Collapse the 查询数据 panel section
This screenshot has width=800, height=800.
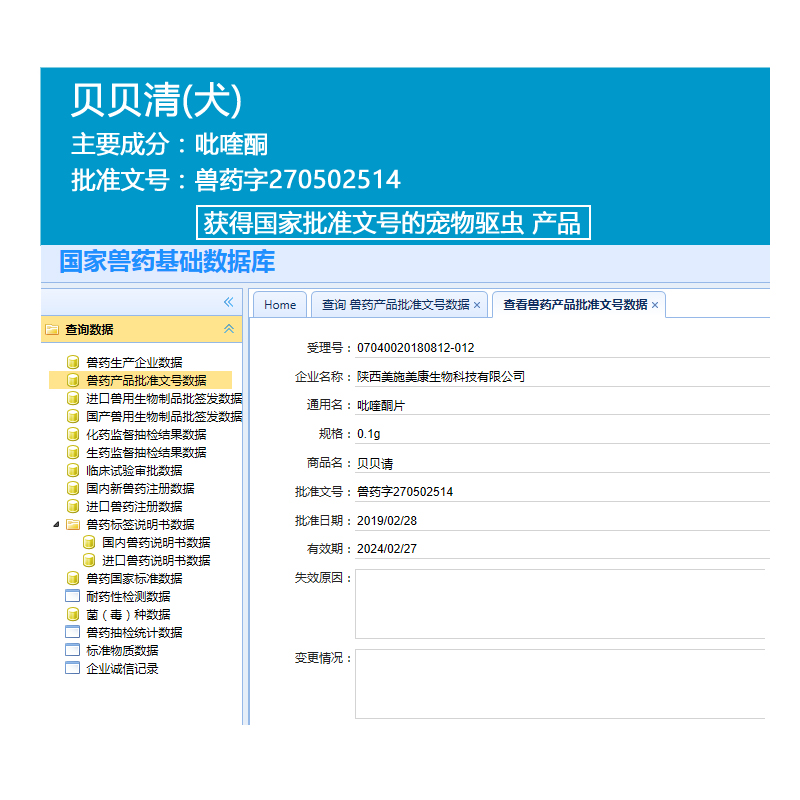(228, 329)
